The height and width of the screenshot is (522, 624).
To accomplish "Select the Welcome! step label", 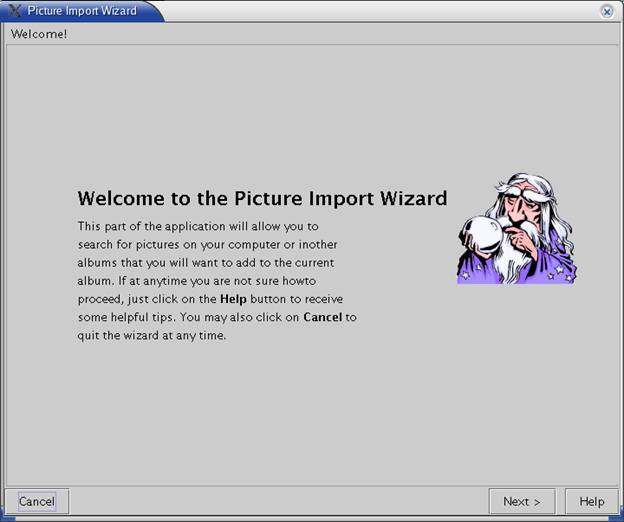I will (39, 34).
